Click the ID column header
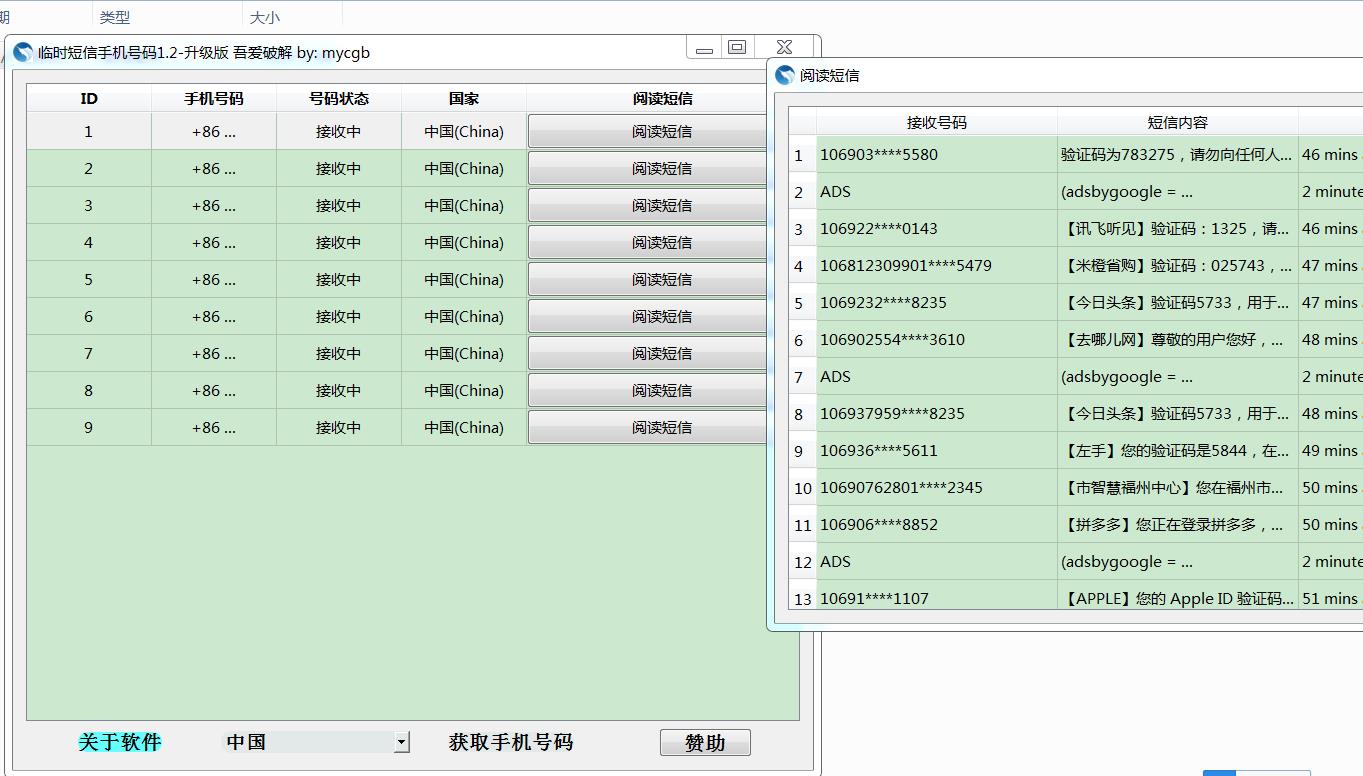This screenshot has height=776, width=1363. pos(89,99)
